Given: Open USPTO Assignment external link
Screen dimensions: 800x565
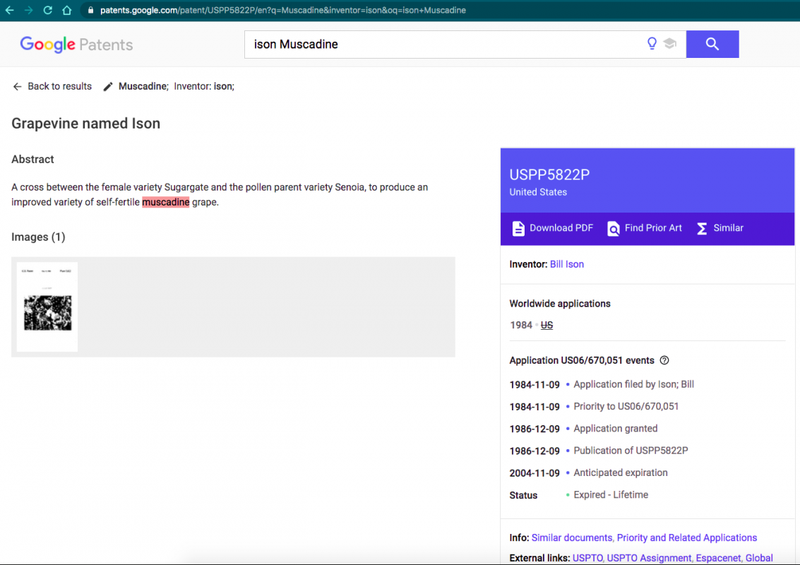Looking at the screenshot, I should tap(648, 558).
